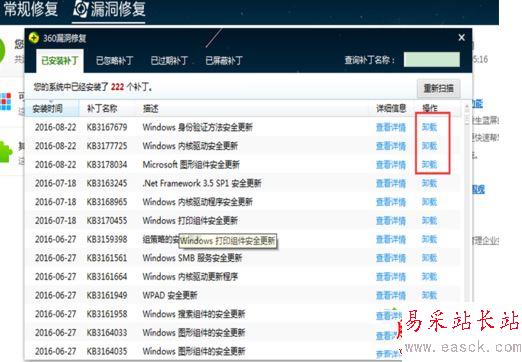Select the KB3163245 patch name
The height and width of the screenshot is (362, 522).
pos(107,183)
